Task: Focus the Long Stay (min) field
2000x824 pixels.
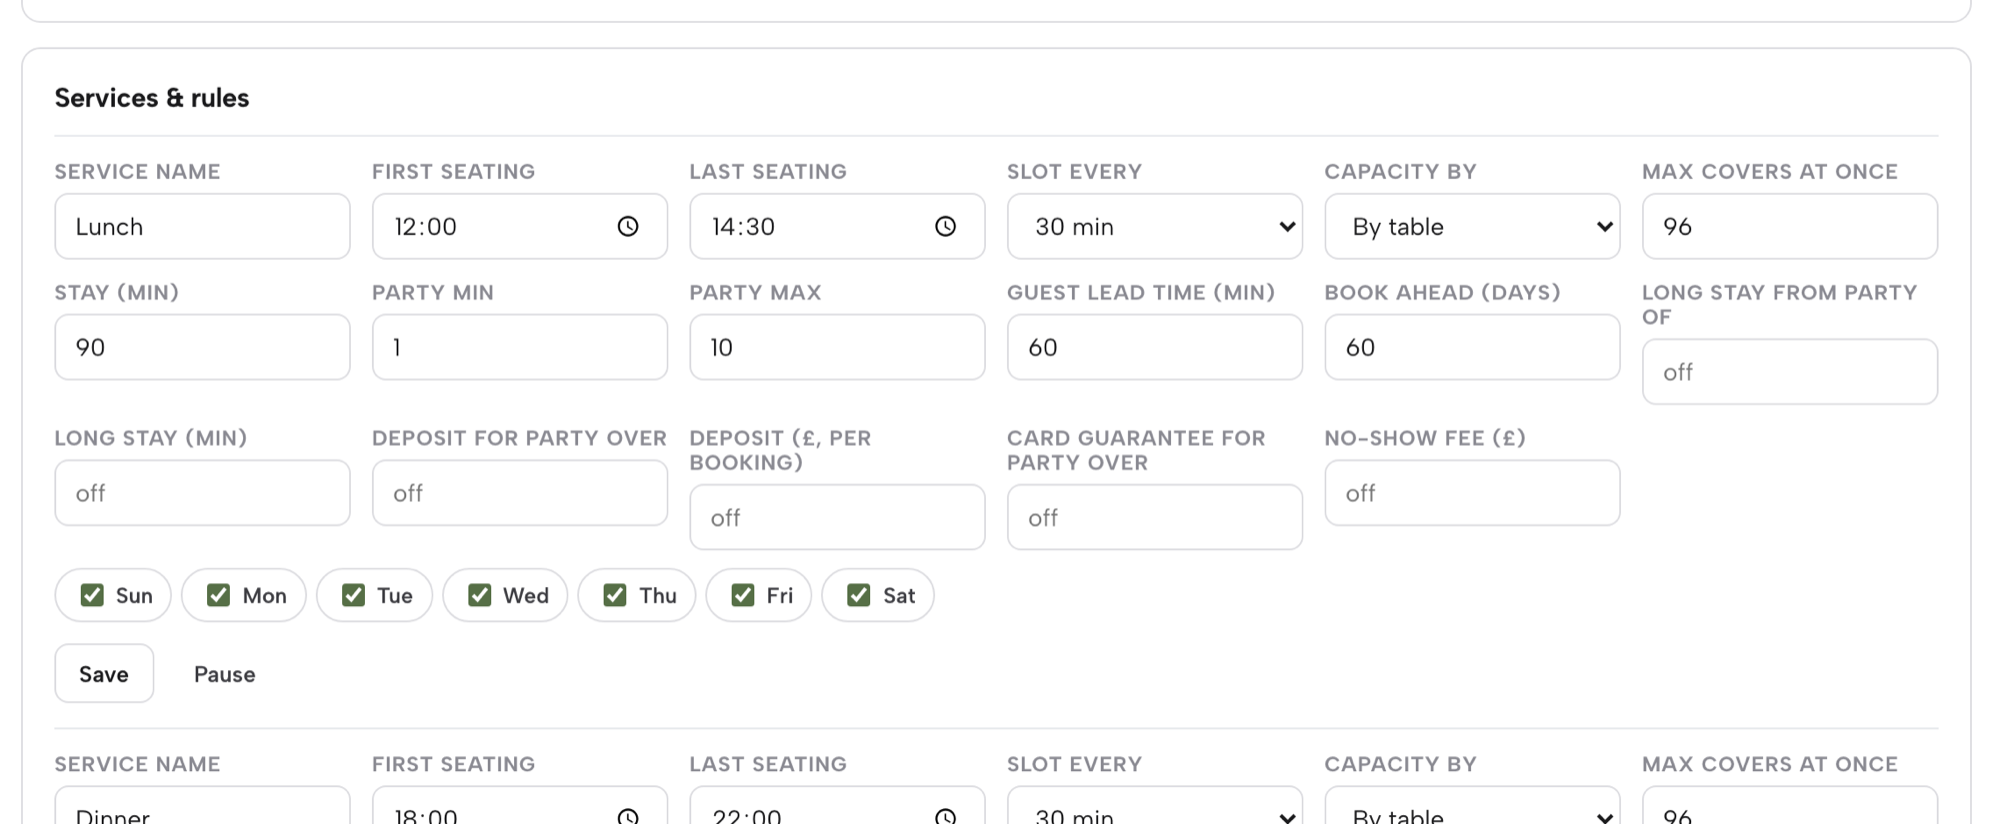Action: click(x=202, y=492)
